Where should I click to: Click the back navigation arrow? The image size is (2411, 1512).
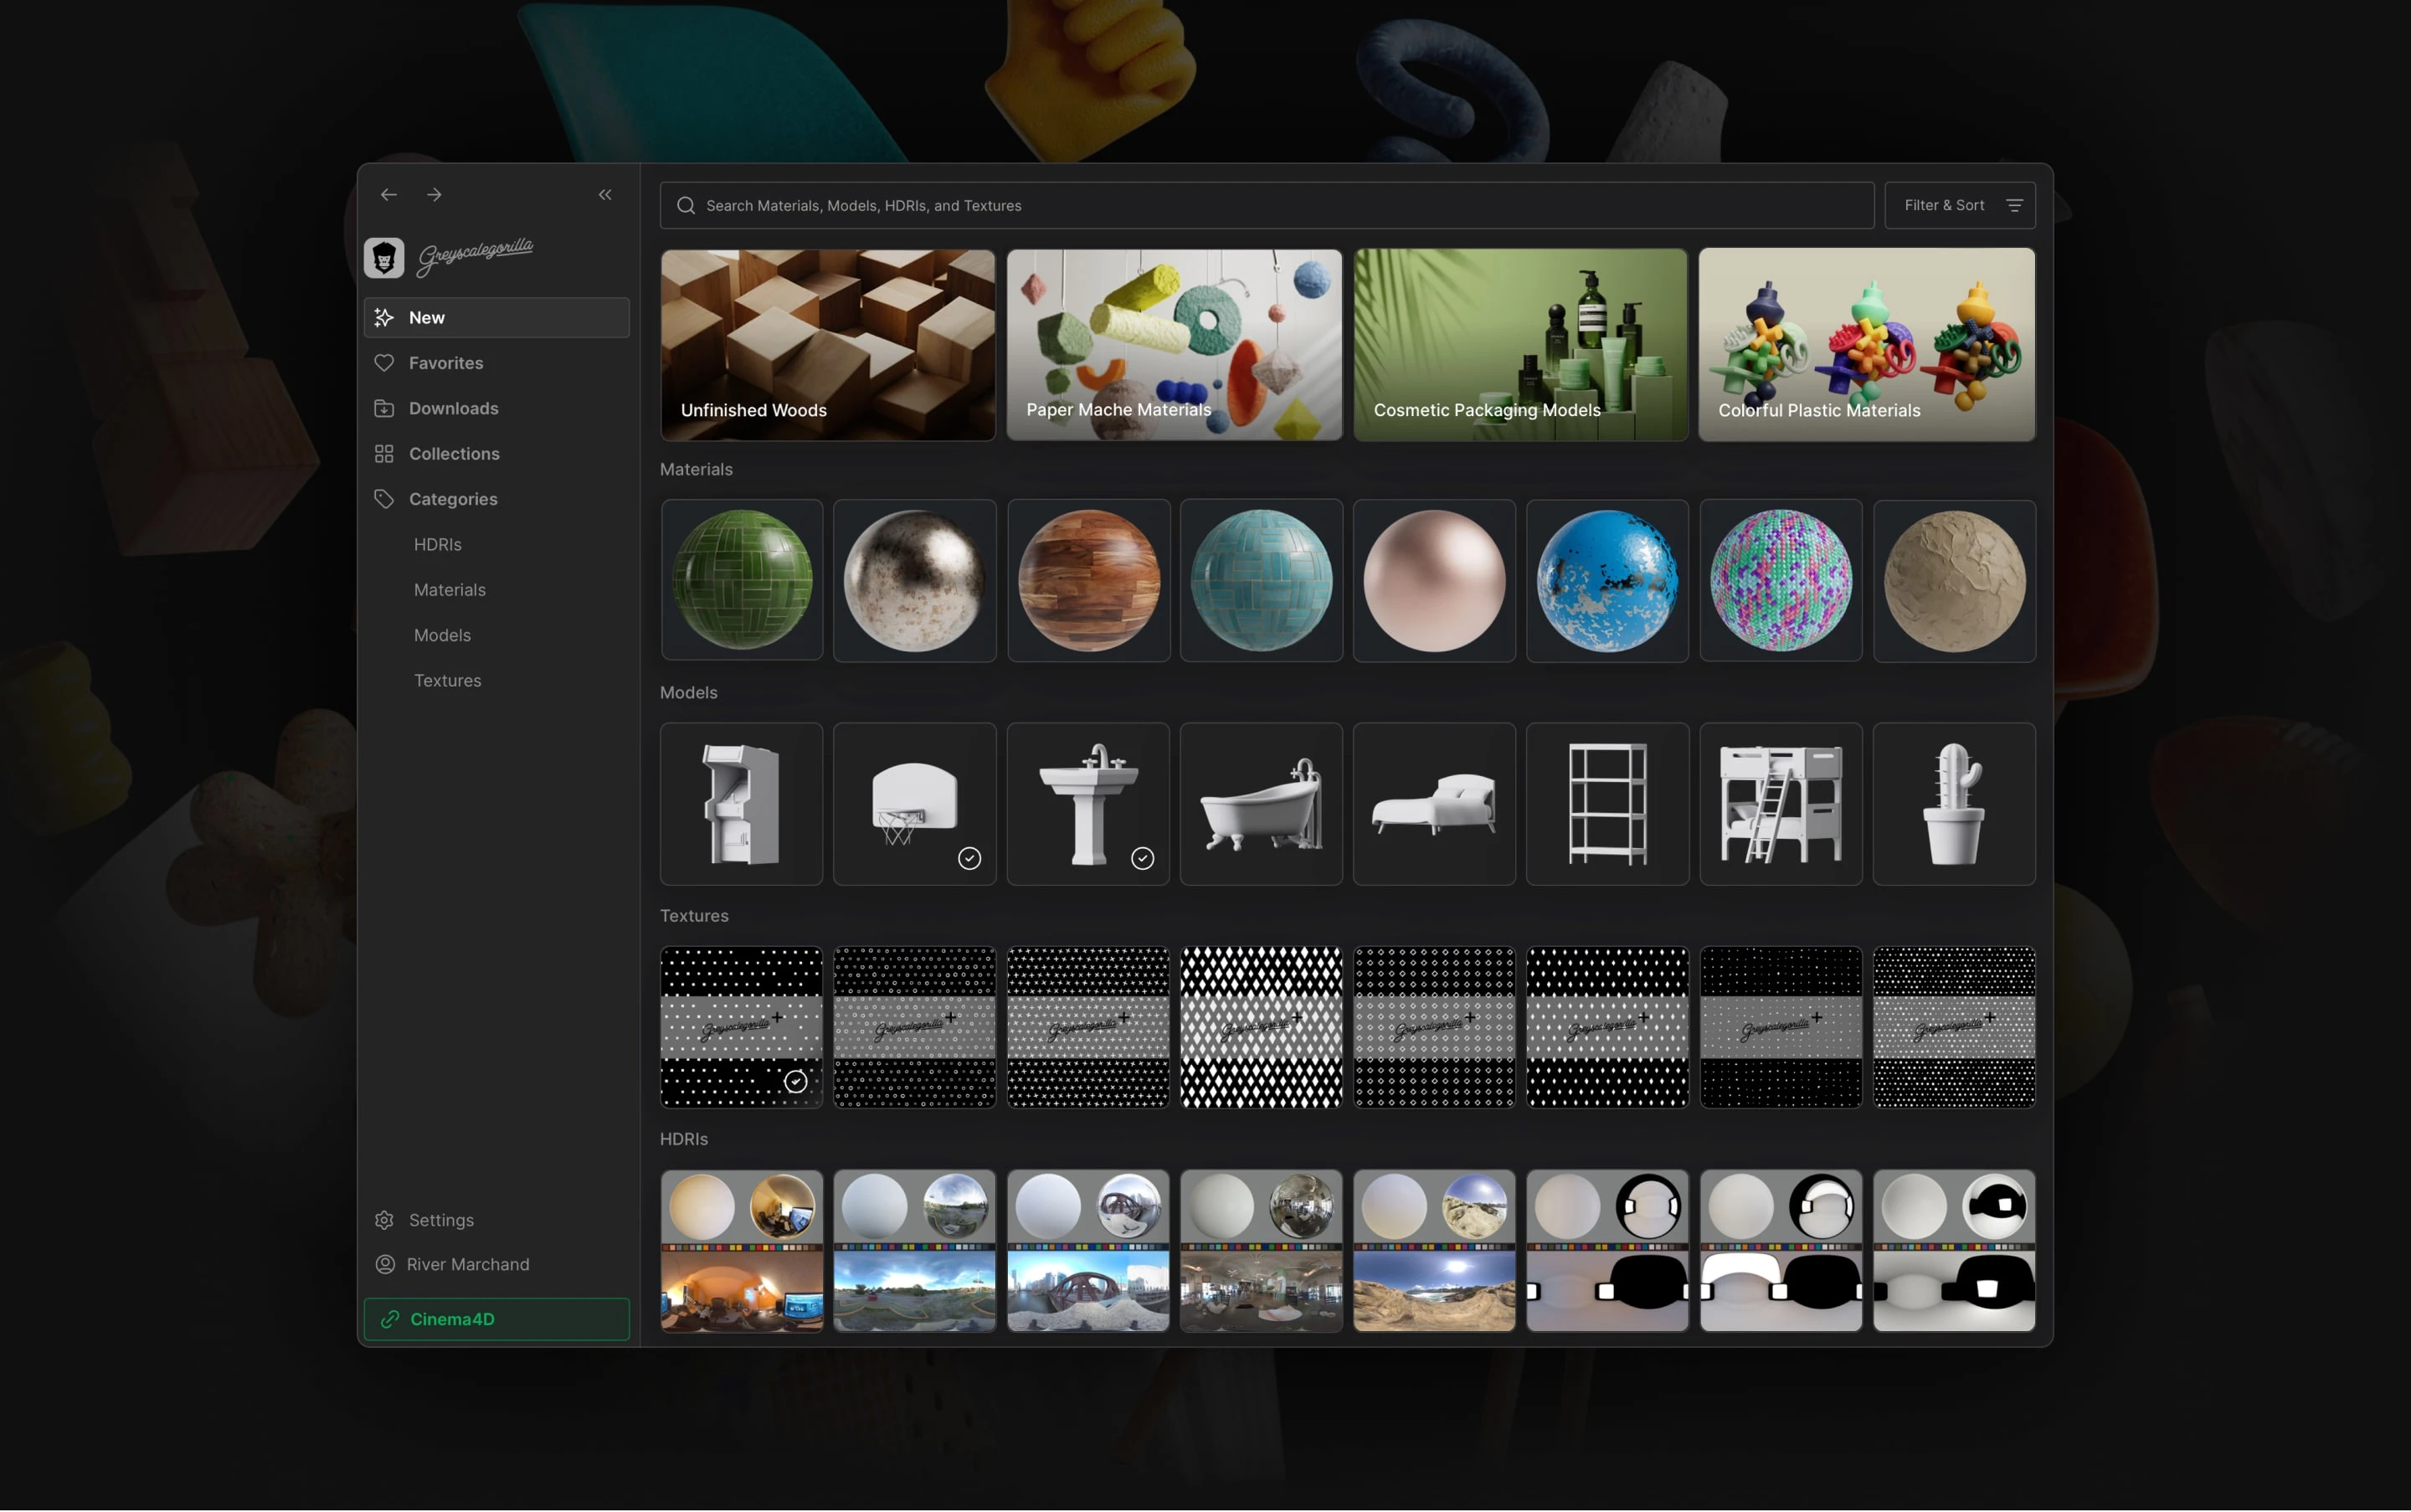click(389, 194)
